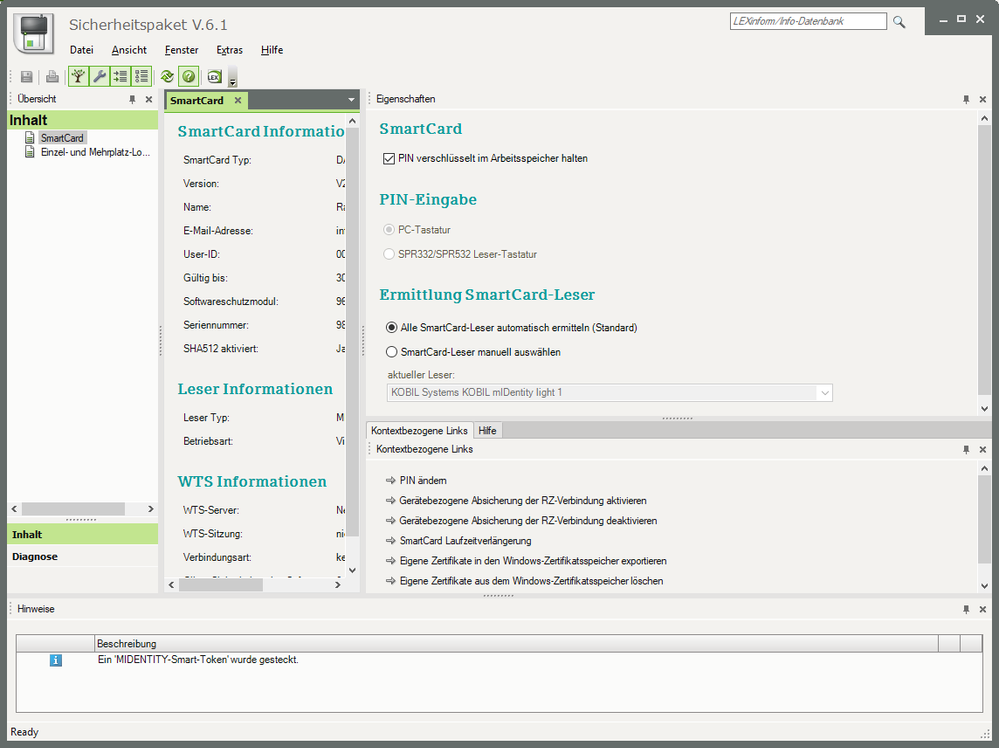Select the MIDENTITY-Smart-Token wurde gesteckt message

point(198,660)
